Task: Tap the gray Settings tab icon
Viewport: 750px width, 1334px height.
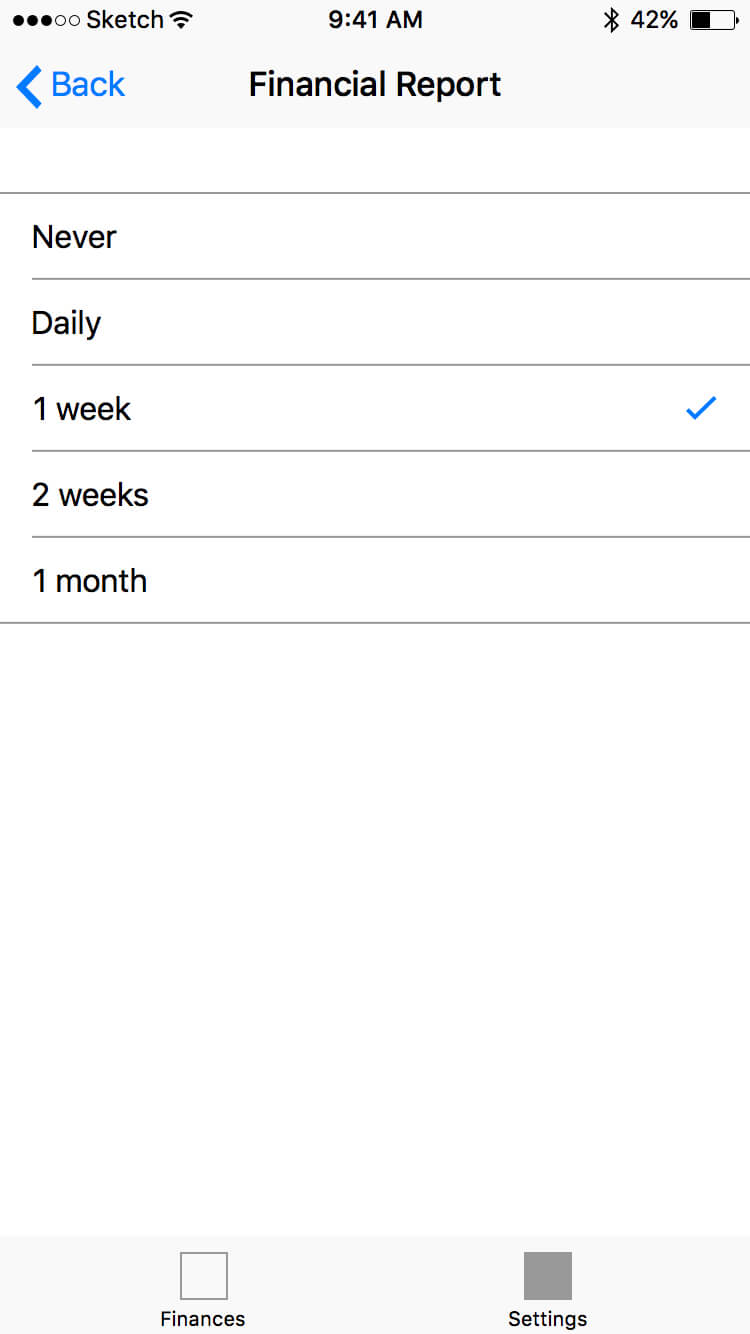Action: pos(548,1276)
